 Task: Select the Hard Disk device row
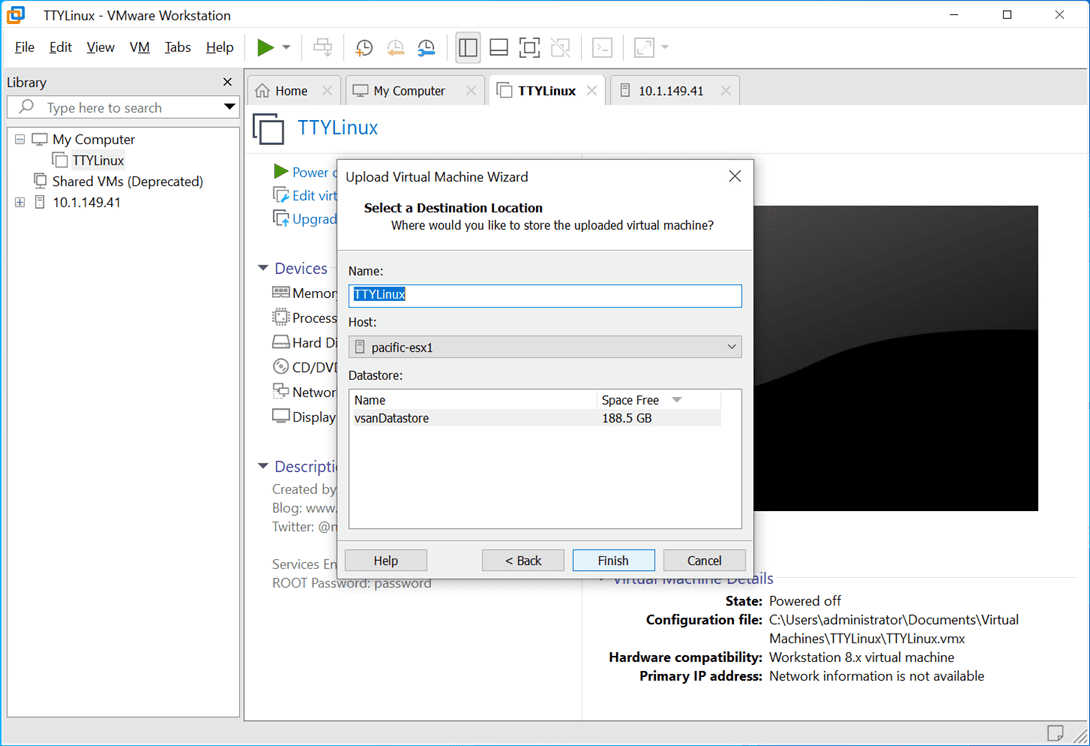(x=304, y=343)
